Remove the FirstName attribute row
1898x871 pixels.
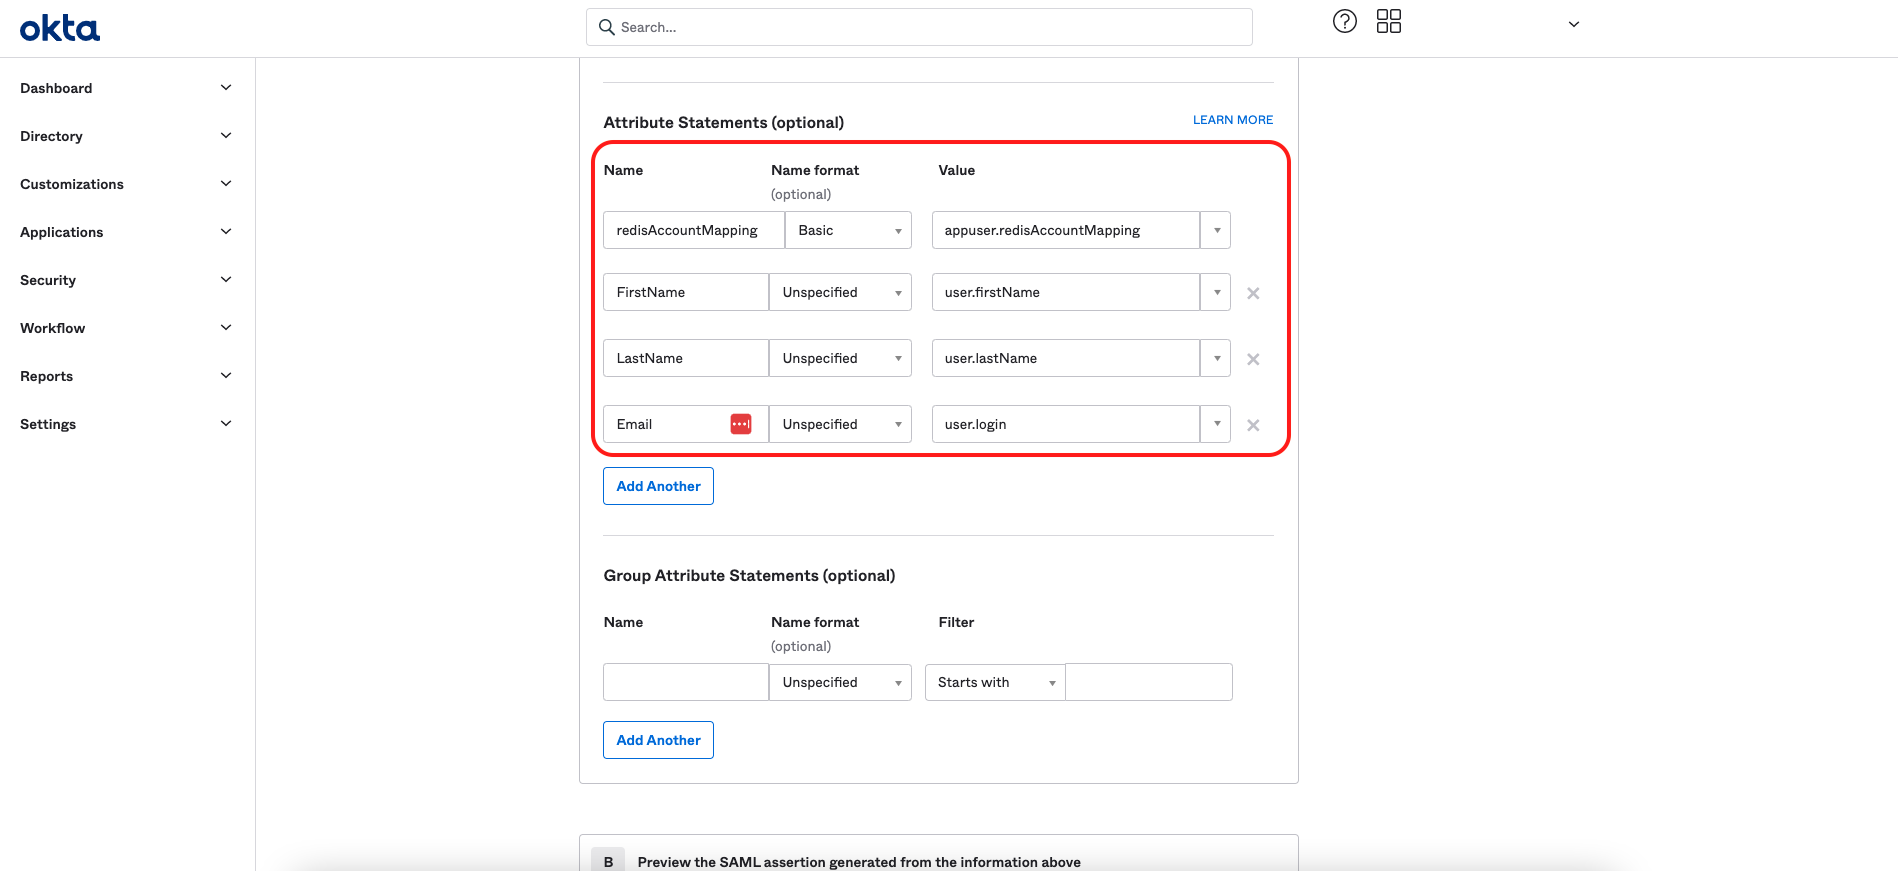tap(1252, 293)
